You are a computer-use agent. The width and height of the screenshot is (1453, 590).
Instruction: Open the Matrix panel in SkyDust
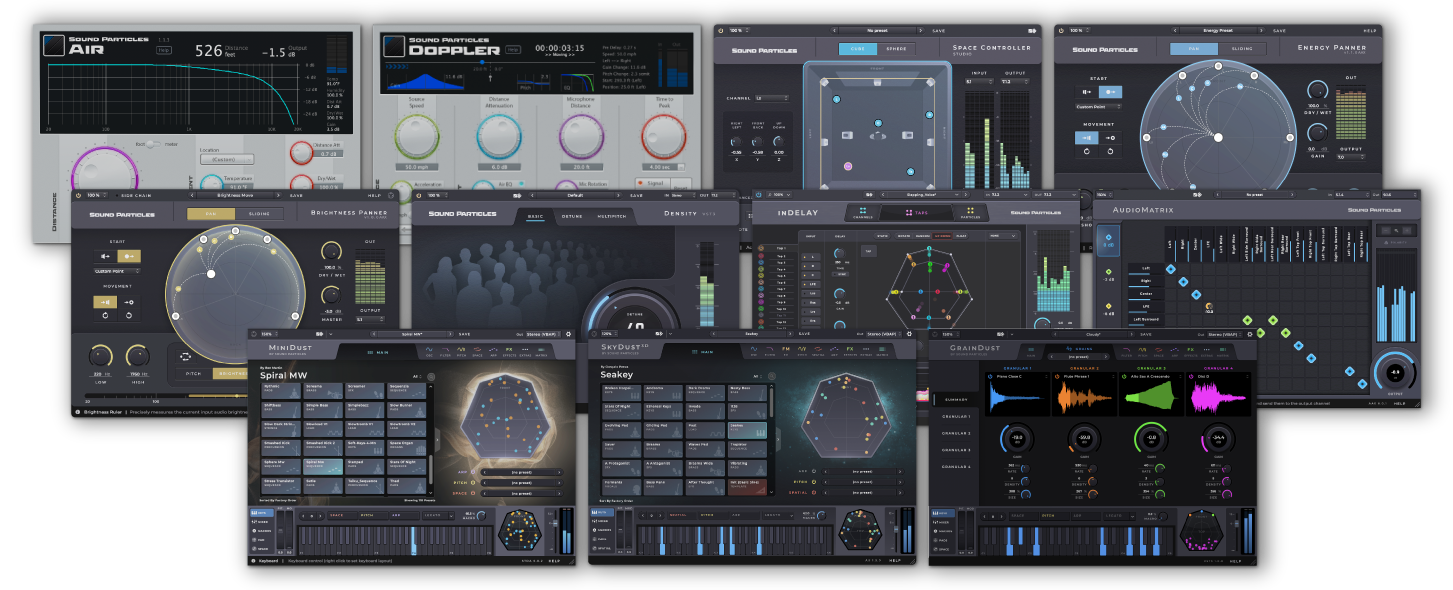[x=882, y=350]
